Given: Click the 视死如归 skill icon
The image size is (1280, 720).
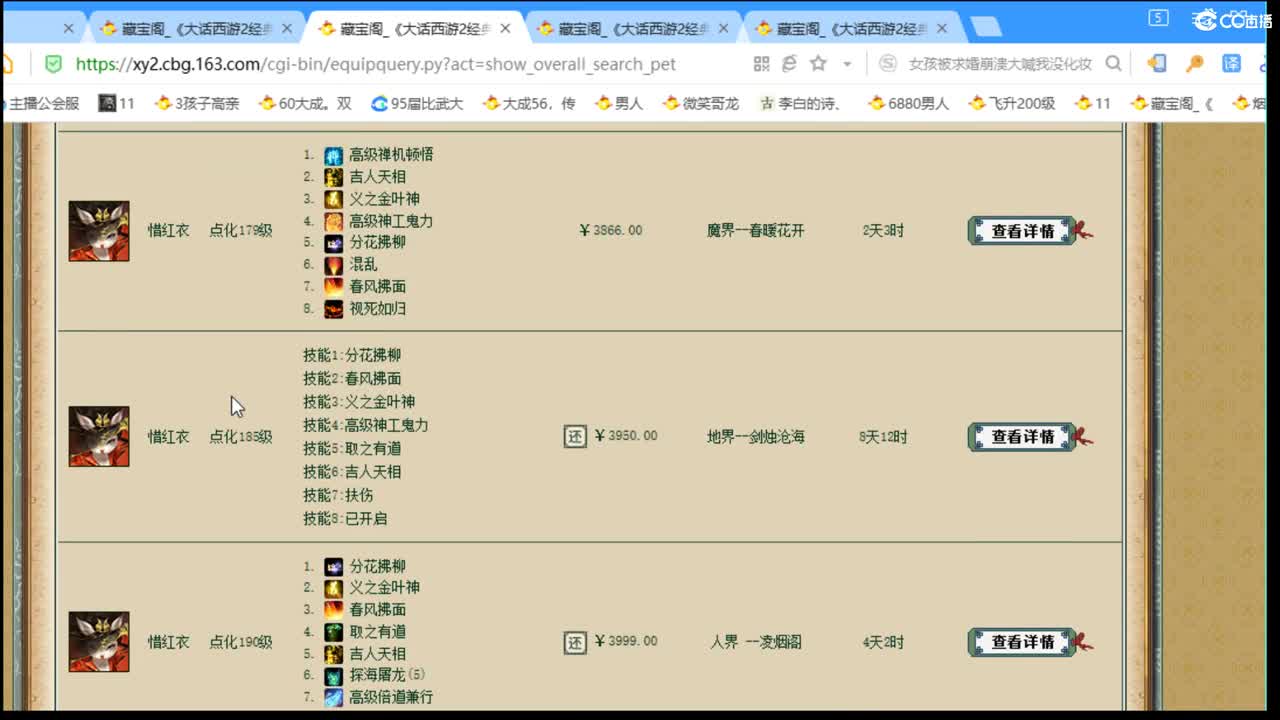Looking at the screenshot, I should (x=334, y=309).
